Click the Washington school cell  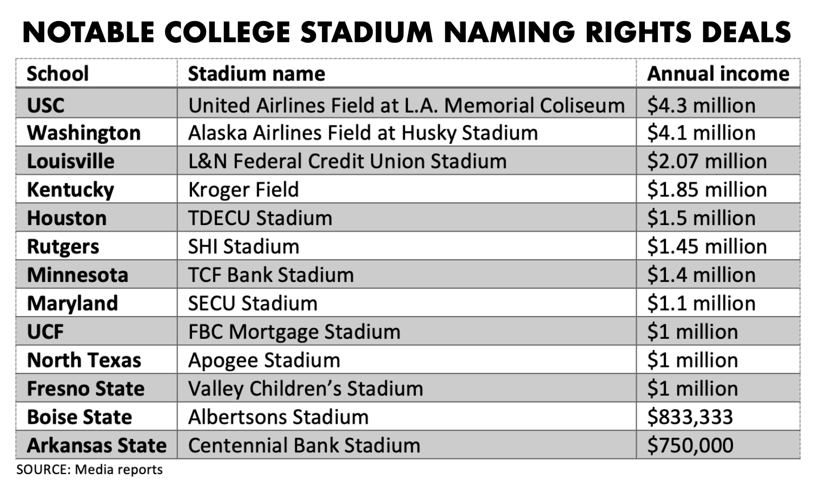(x=83, y=132)
